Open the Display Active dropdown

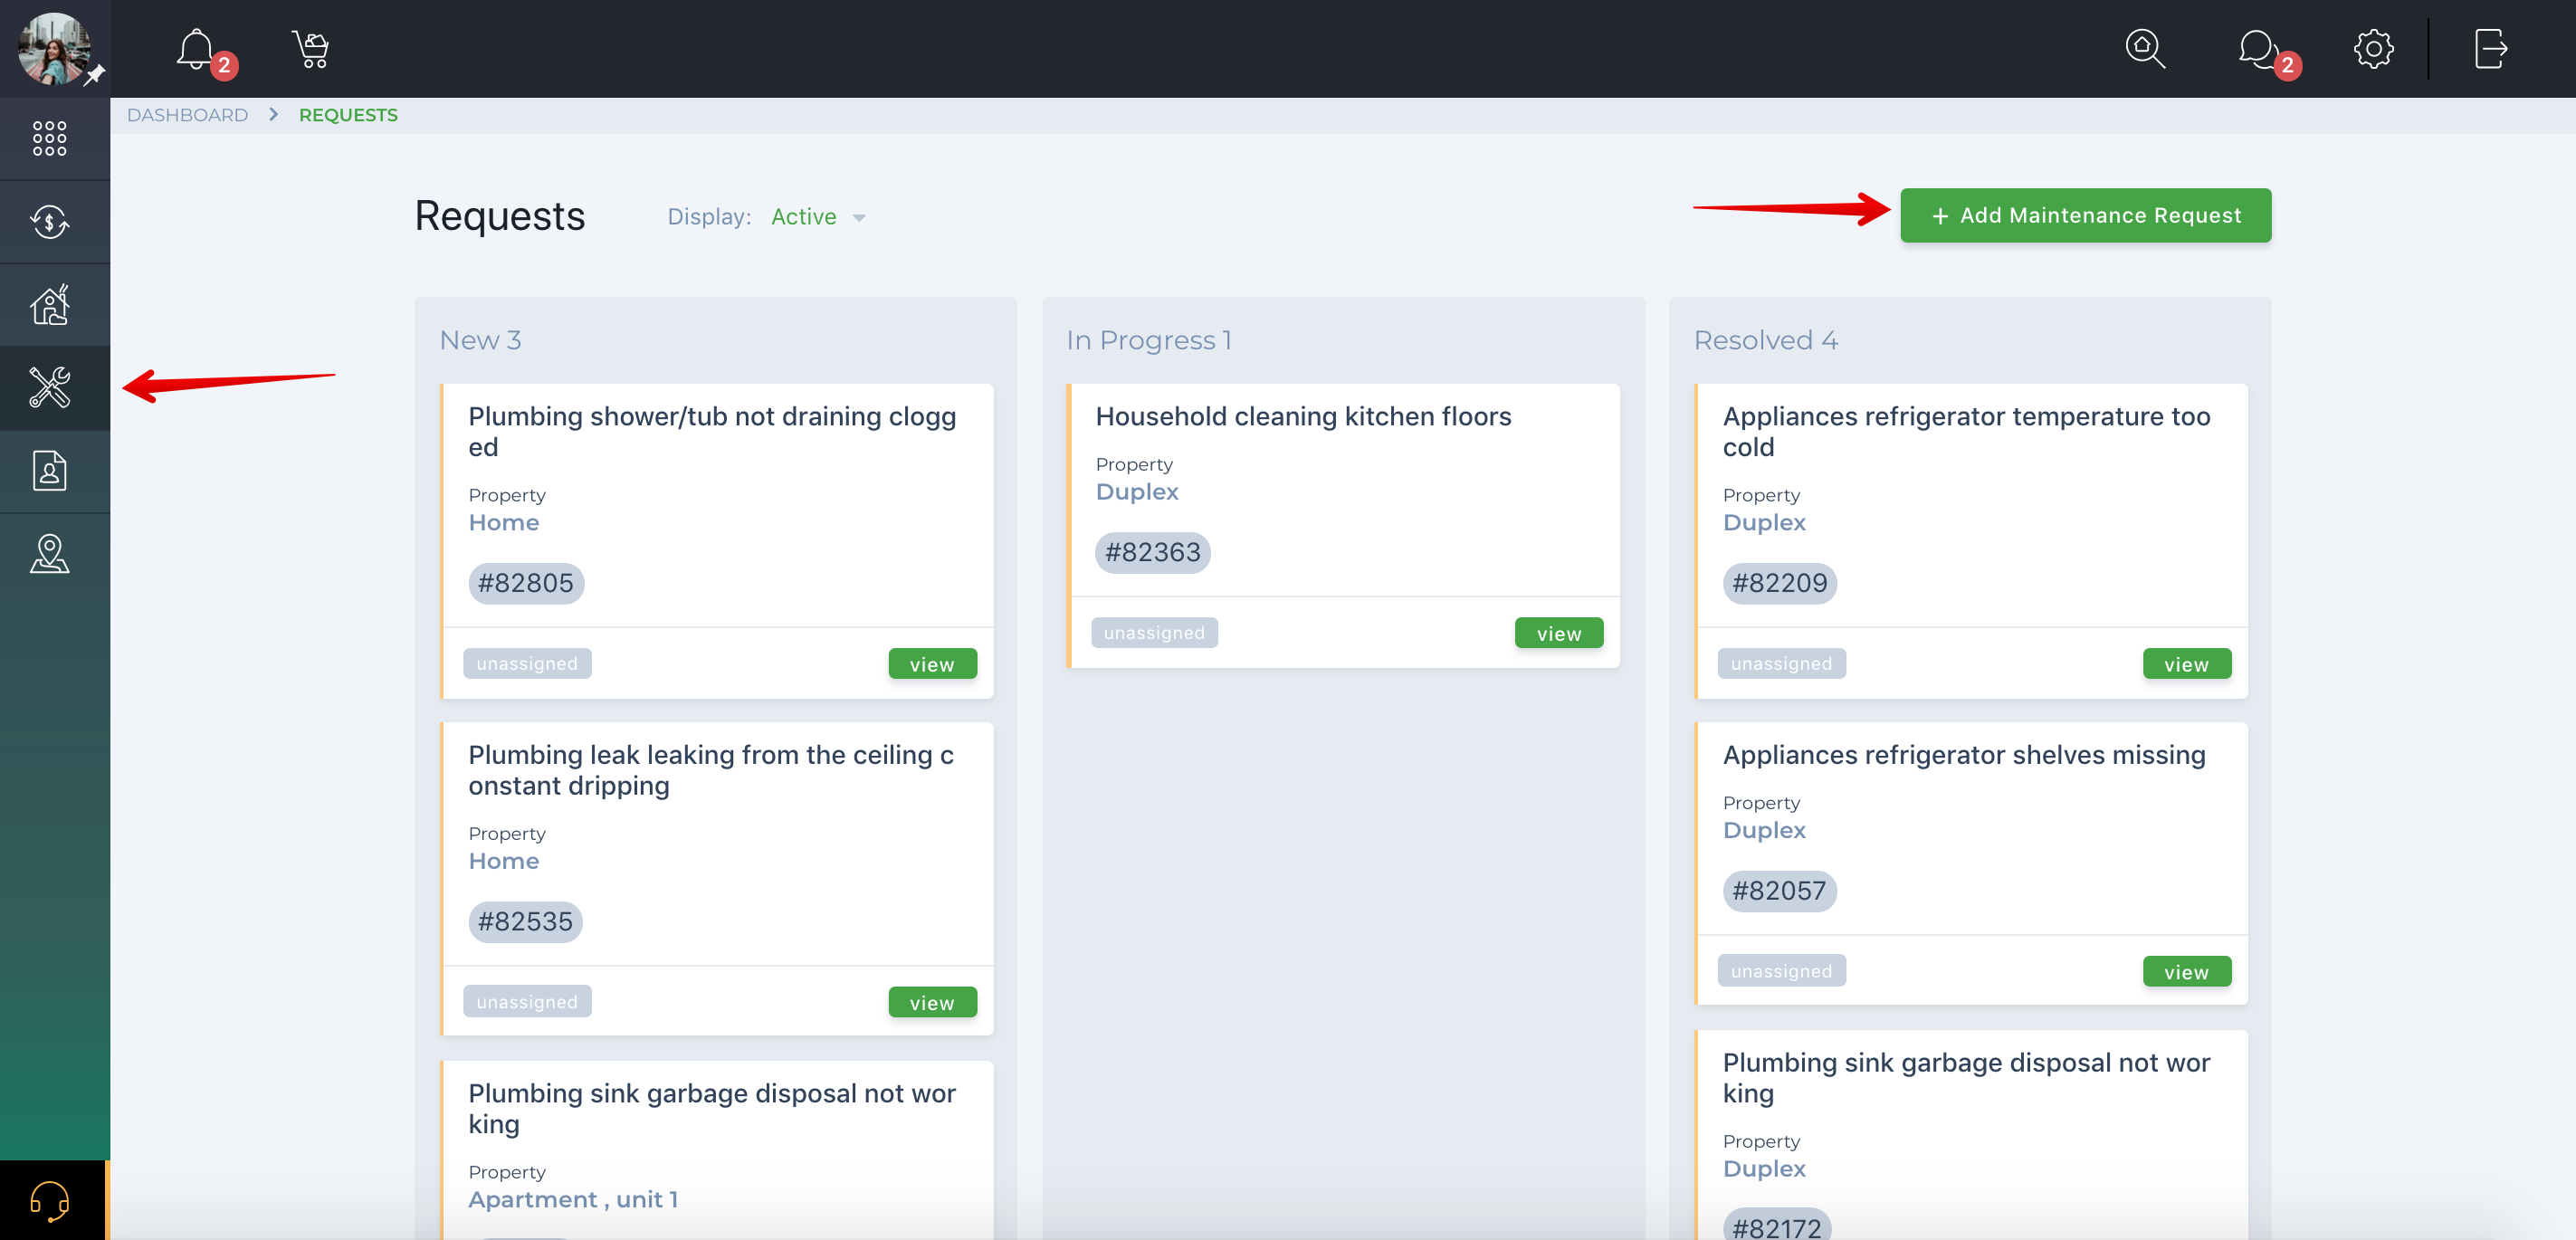tap(817, 217)
